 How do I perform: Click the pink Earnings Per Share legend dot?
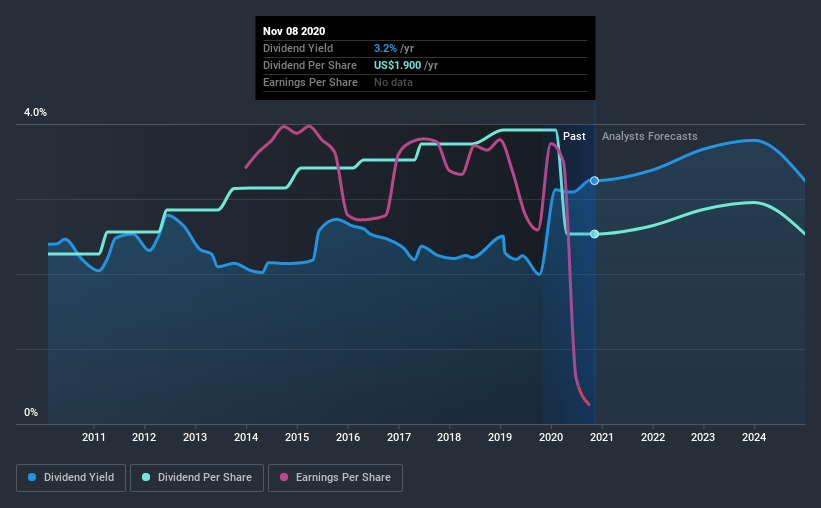pos(284,477)
